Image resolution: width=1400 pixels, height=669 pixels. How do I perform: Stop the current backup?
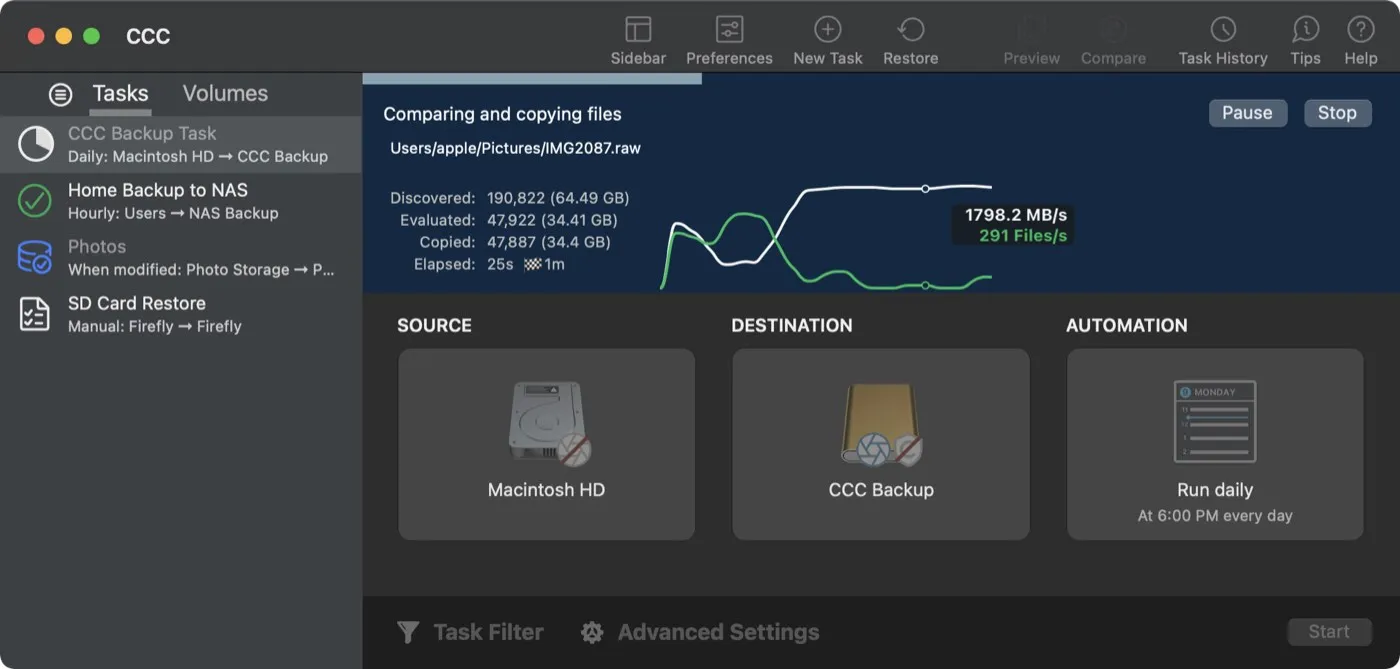pos(1337,113)
